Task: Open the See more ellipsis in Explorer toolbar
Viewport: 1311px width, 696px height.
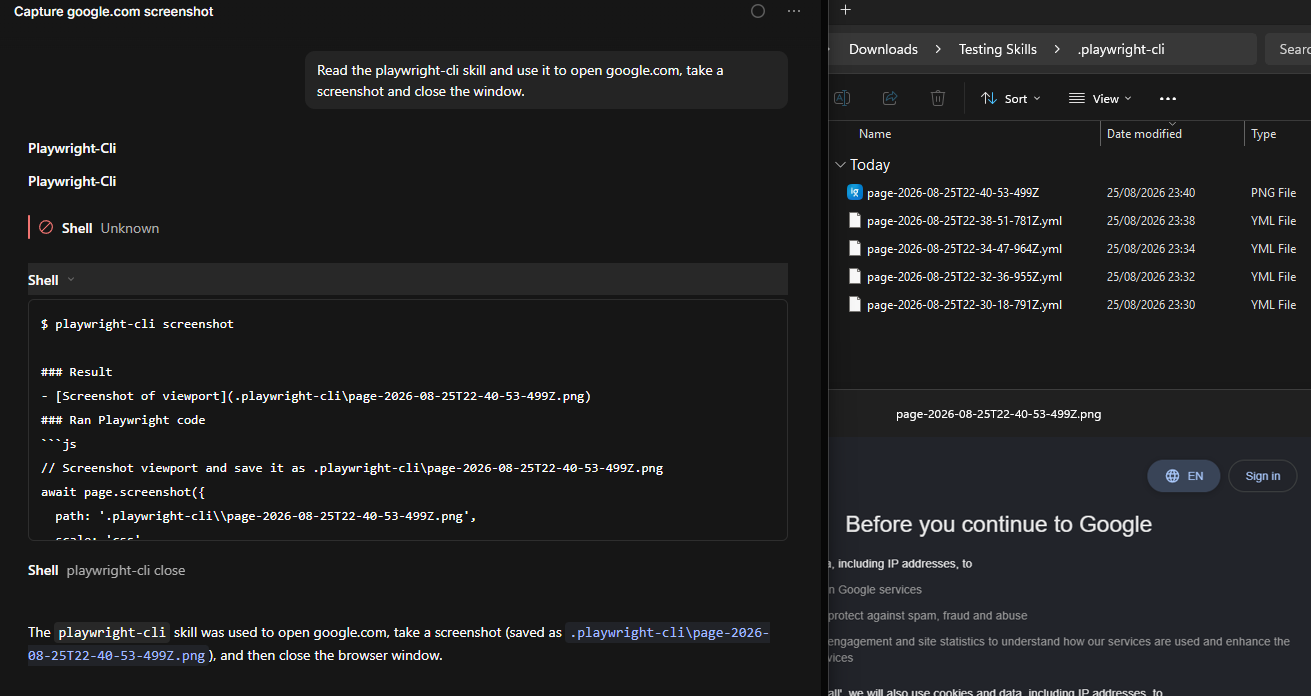Action: 1168,98
